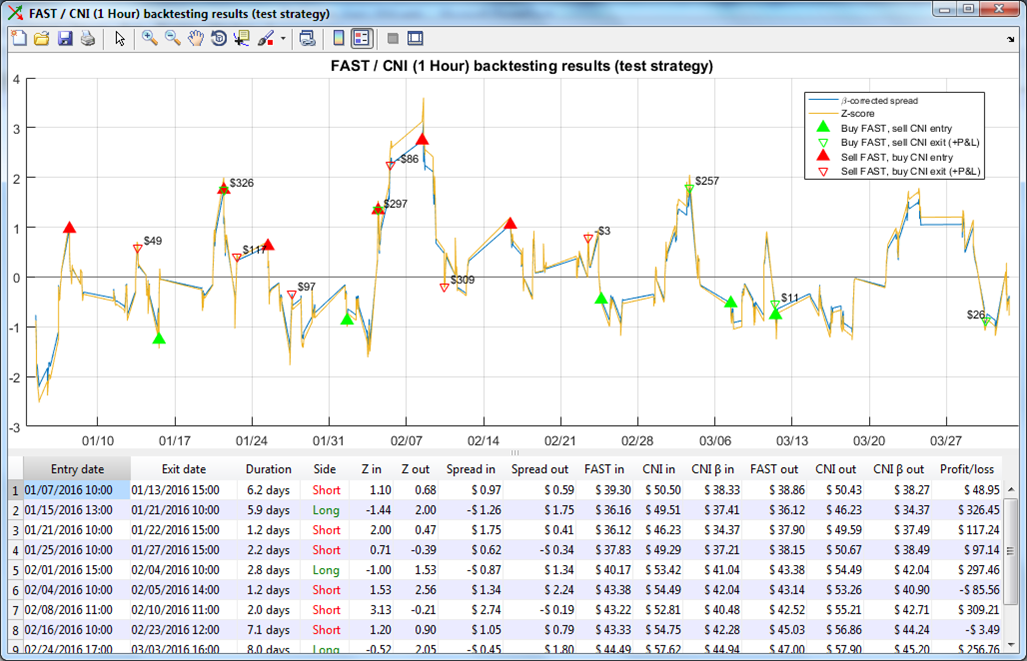Create a new figure from the toolbar

pyautogui.click(x=19, y=39)
